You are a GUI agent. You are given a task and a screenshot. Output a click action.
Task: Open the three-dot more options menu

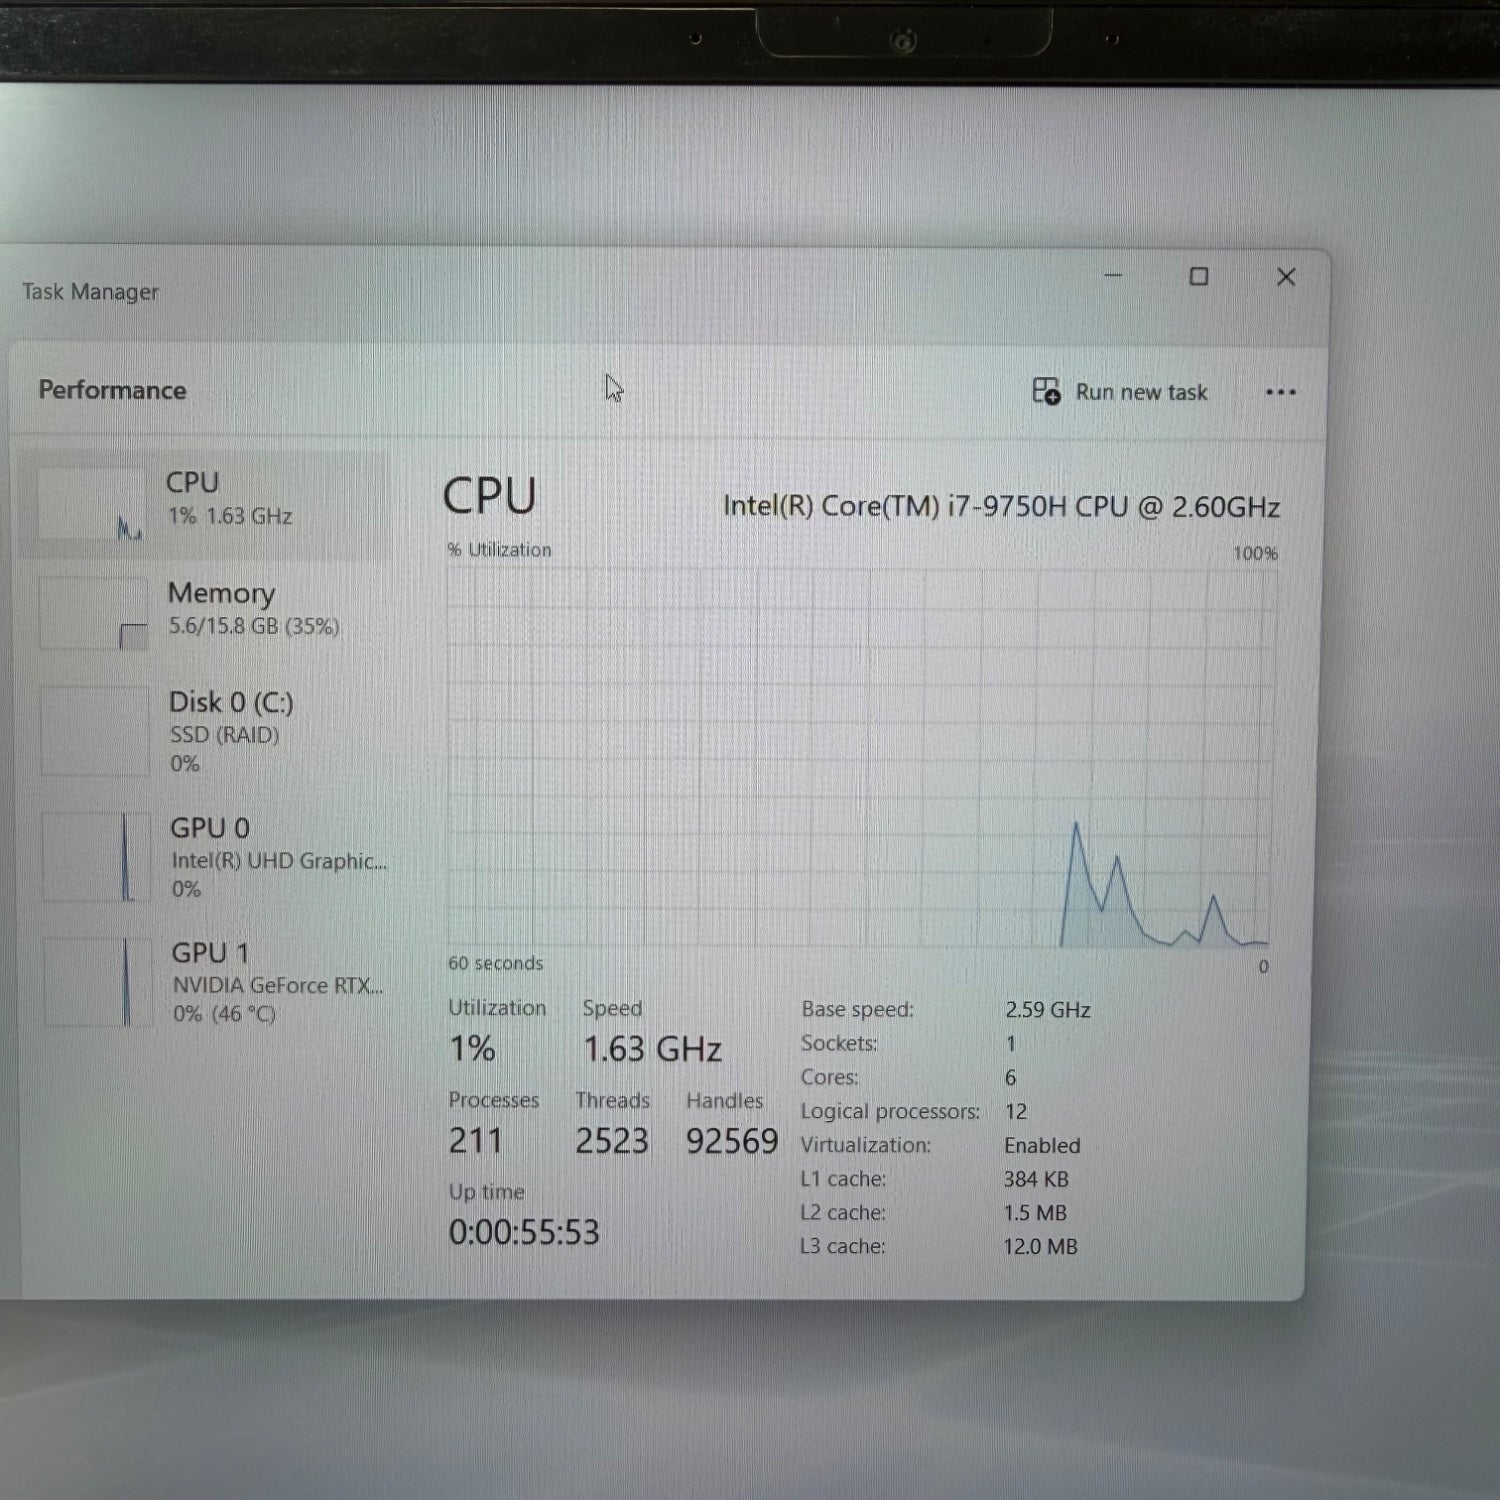pos(1280,392)
